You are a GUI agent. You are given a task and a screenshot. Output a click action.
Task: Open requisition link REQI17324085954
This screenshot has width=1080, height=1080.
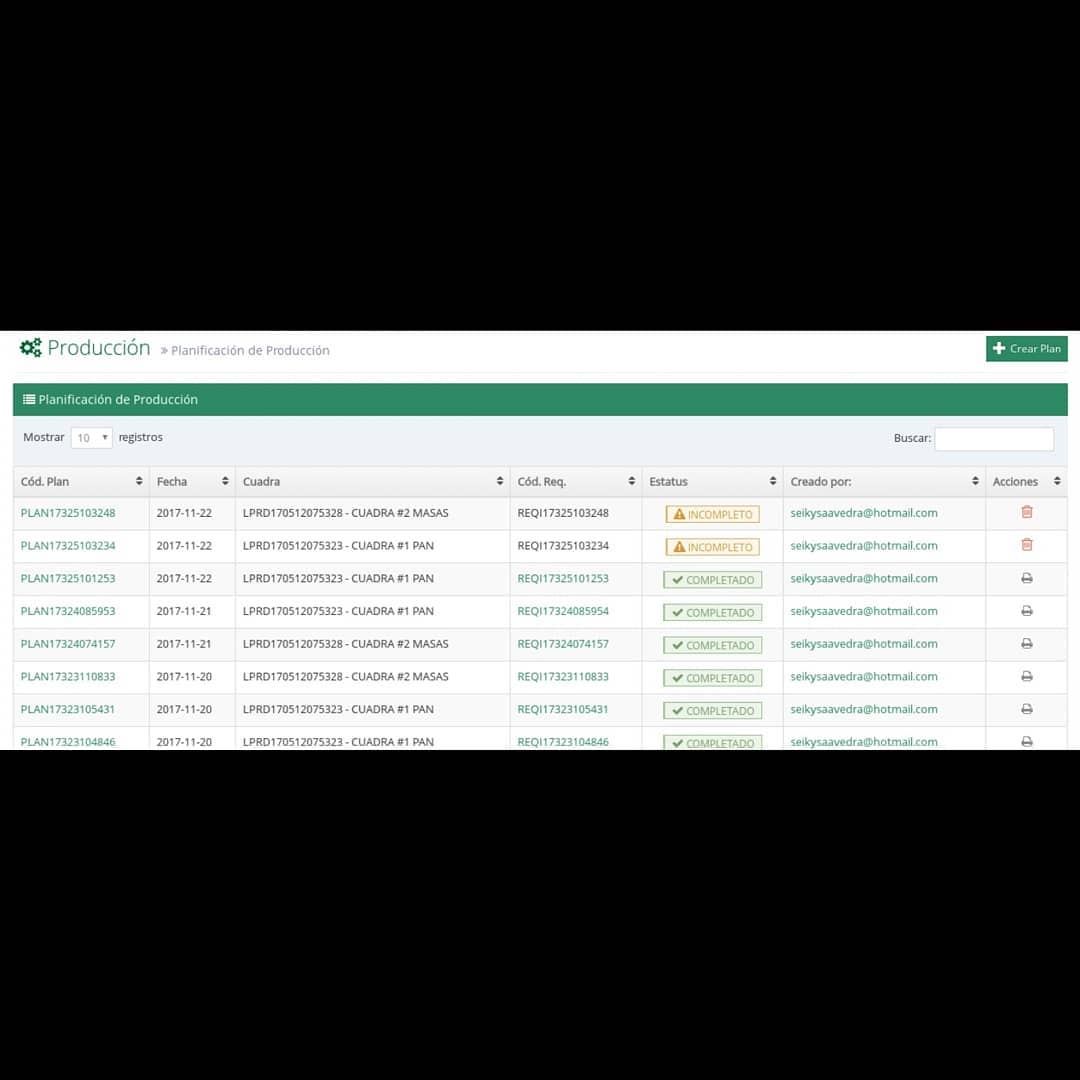pos(563,611)
